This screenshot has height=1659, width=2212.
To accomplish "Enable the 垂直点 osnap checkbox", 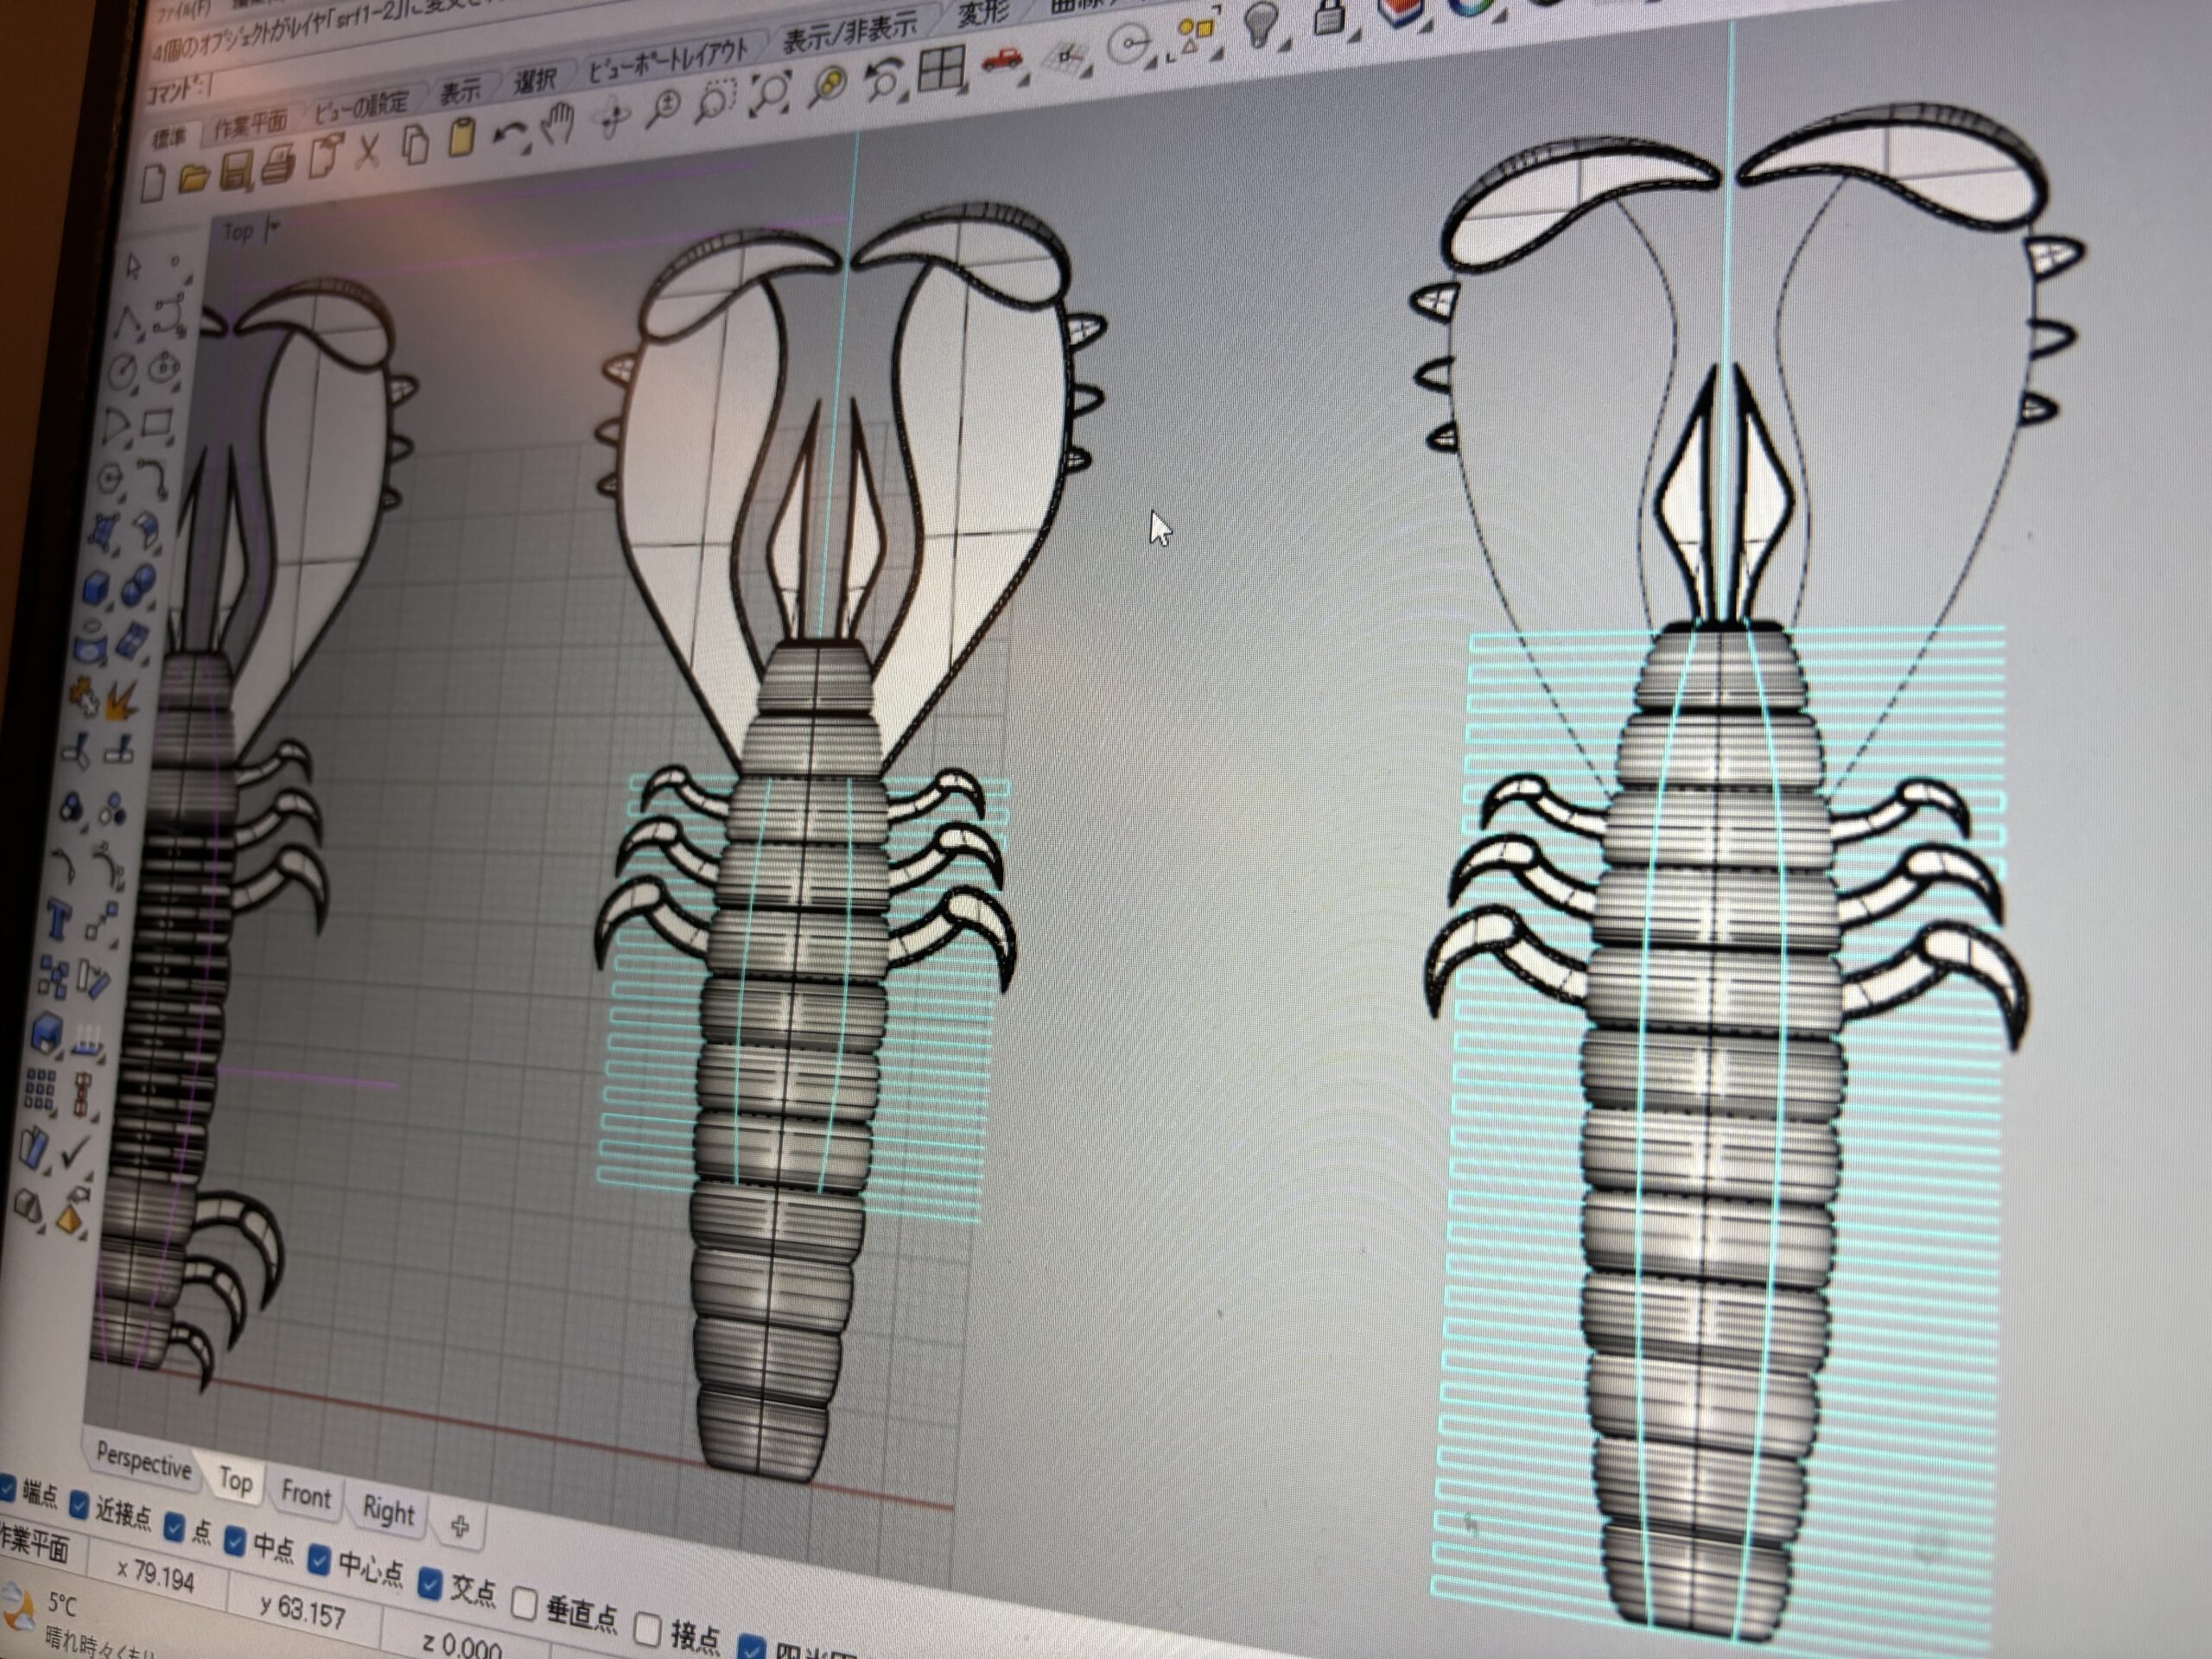I will click(x=524, y=1603).
